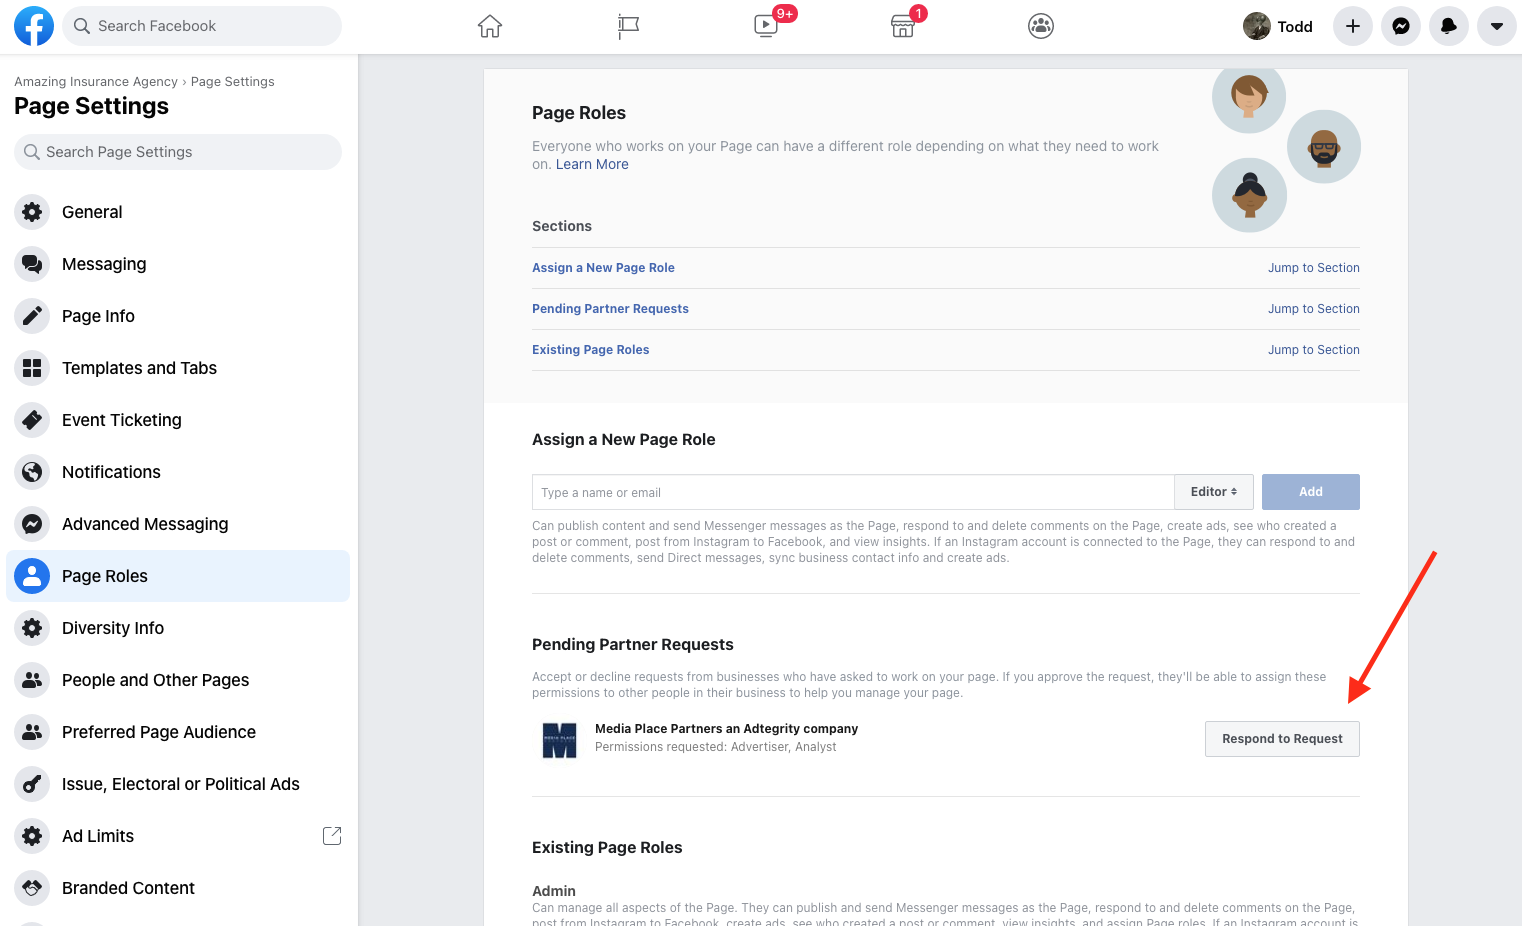Click the Preferred Page Audience icon

pos(32,732)
